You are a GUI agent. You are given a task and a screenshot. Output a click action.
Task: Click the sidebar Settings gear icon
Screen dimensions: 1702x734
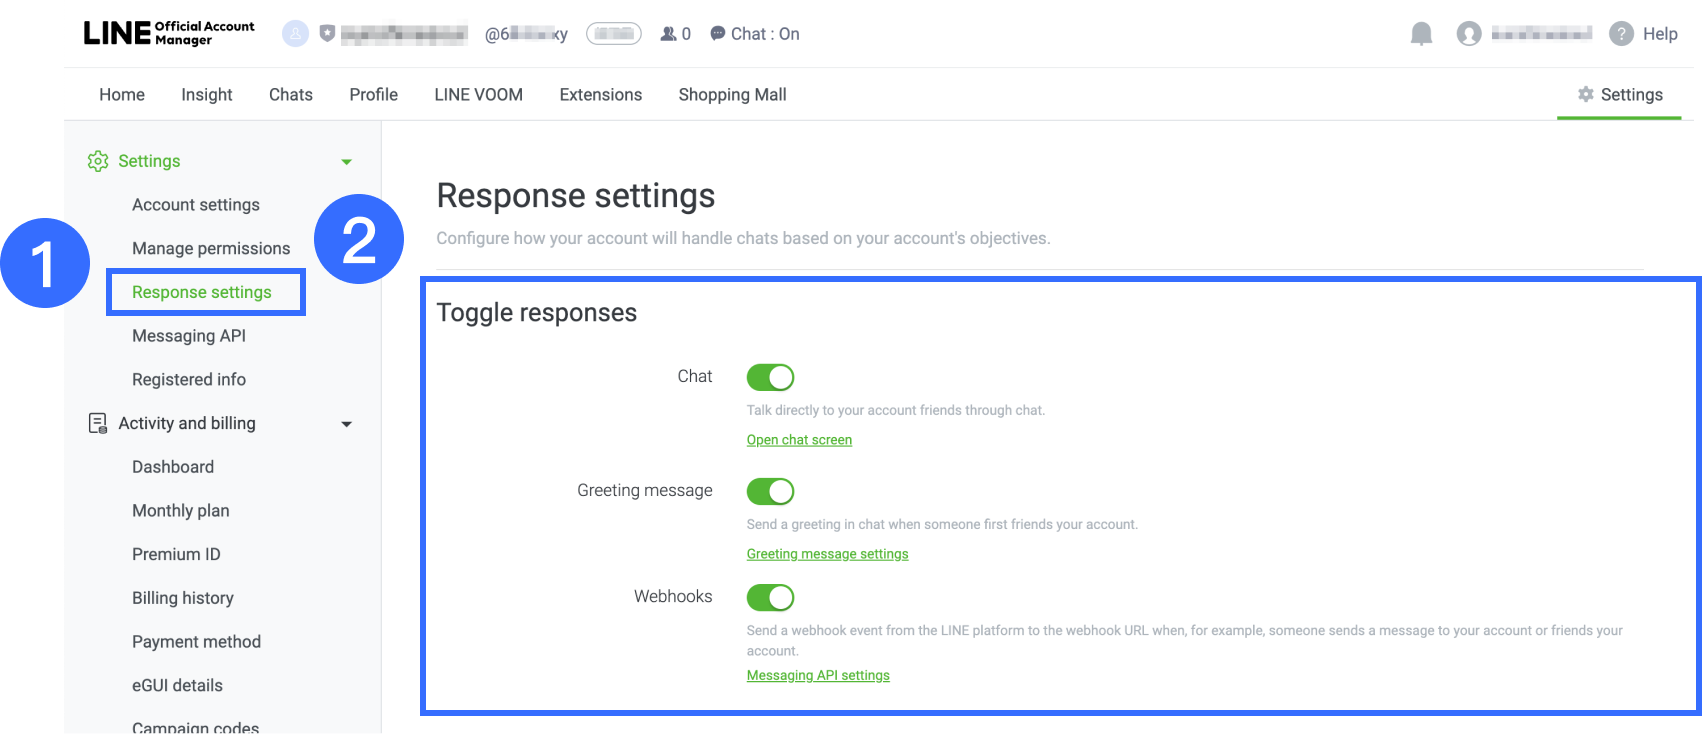coord(98,161)
